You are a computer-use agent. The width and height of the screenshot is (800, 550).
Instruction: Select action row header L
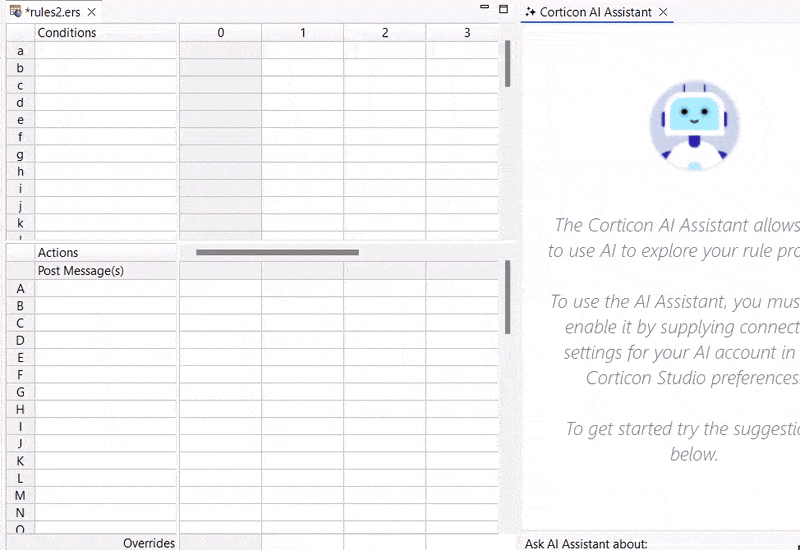pyautogui.click(x=20, y=478)
